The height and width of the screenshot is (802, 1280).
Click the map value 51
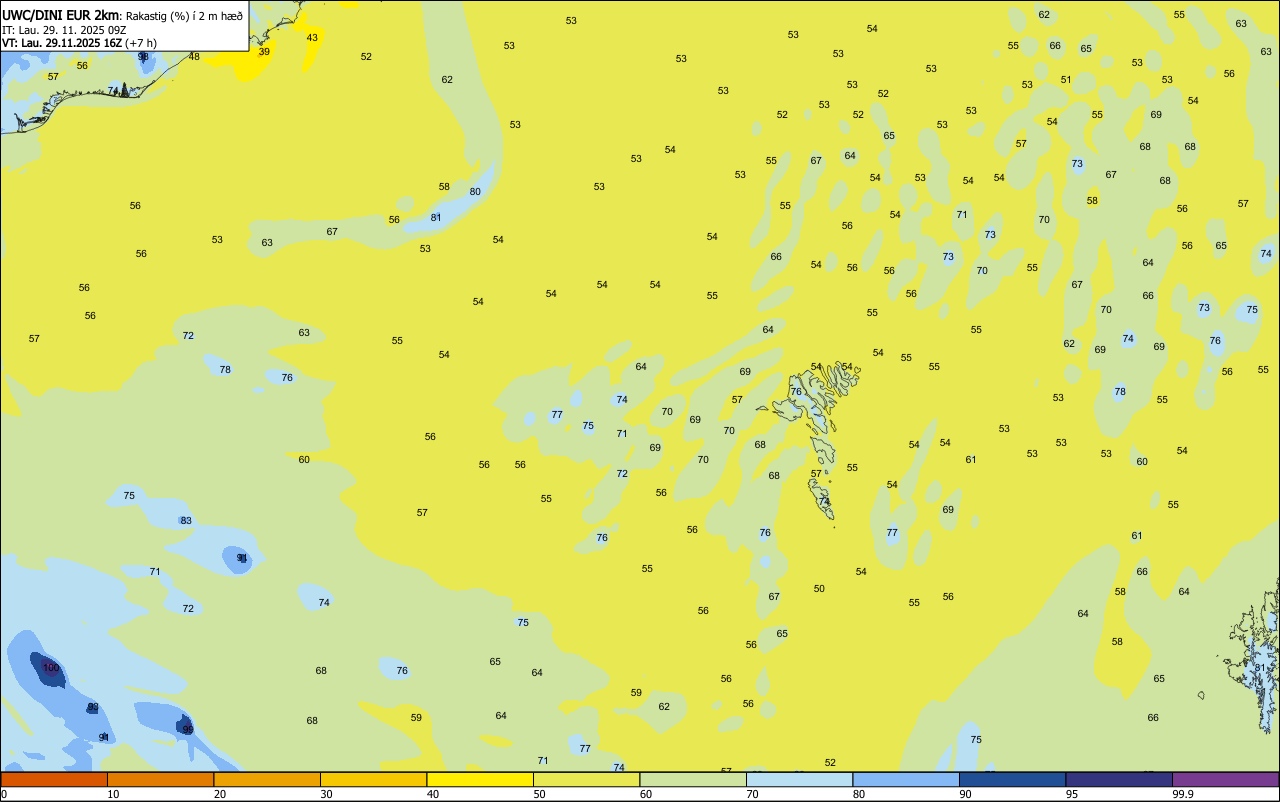(1066, 80)
